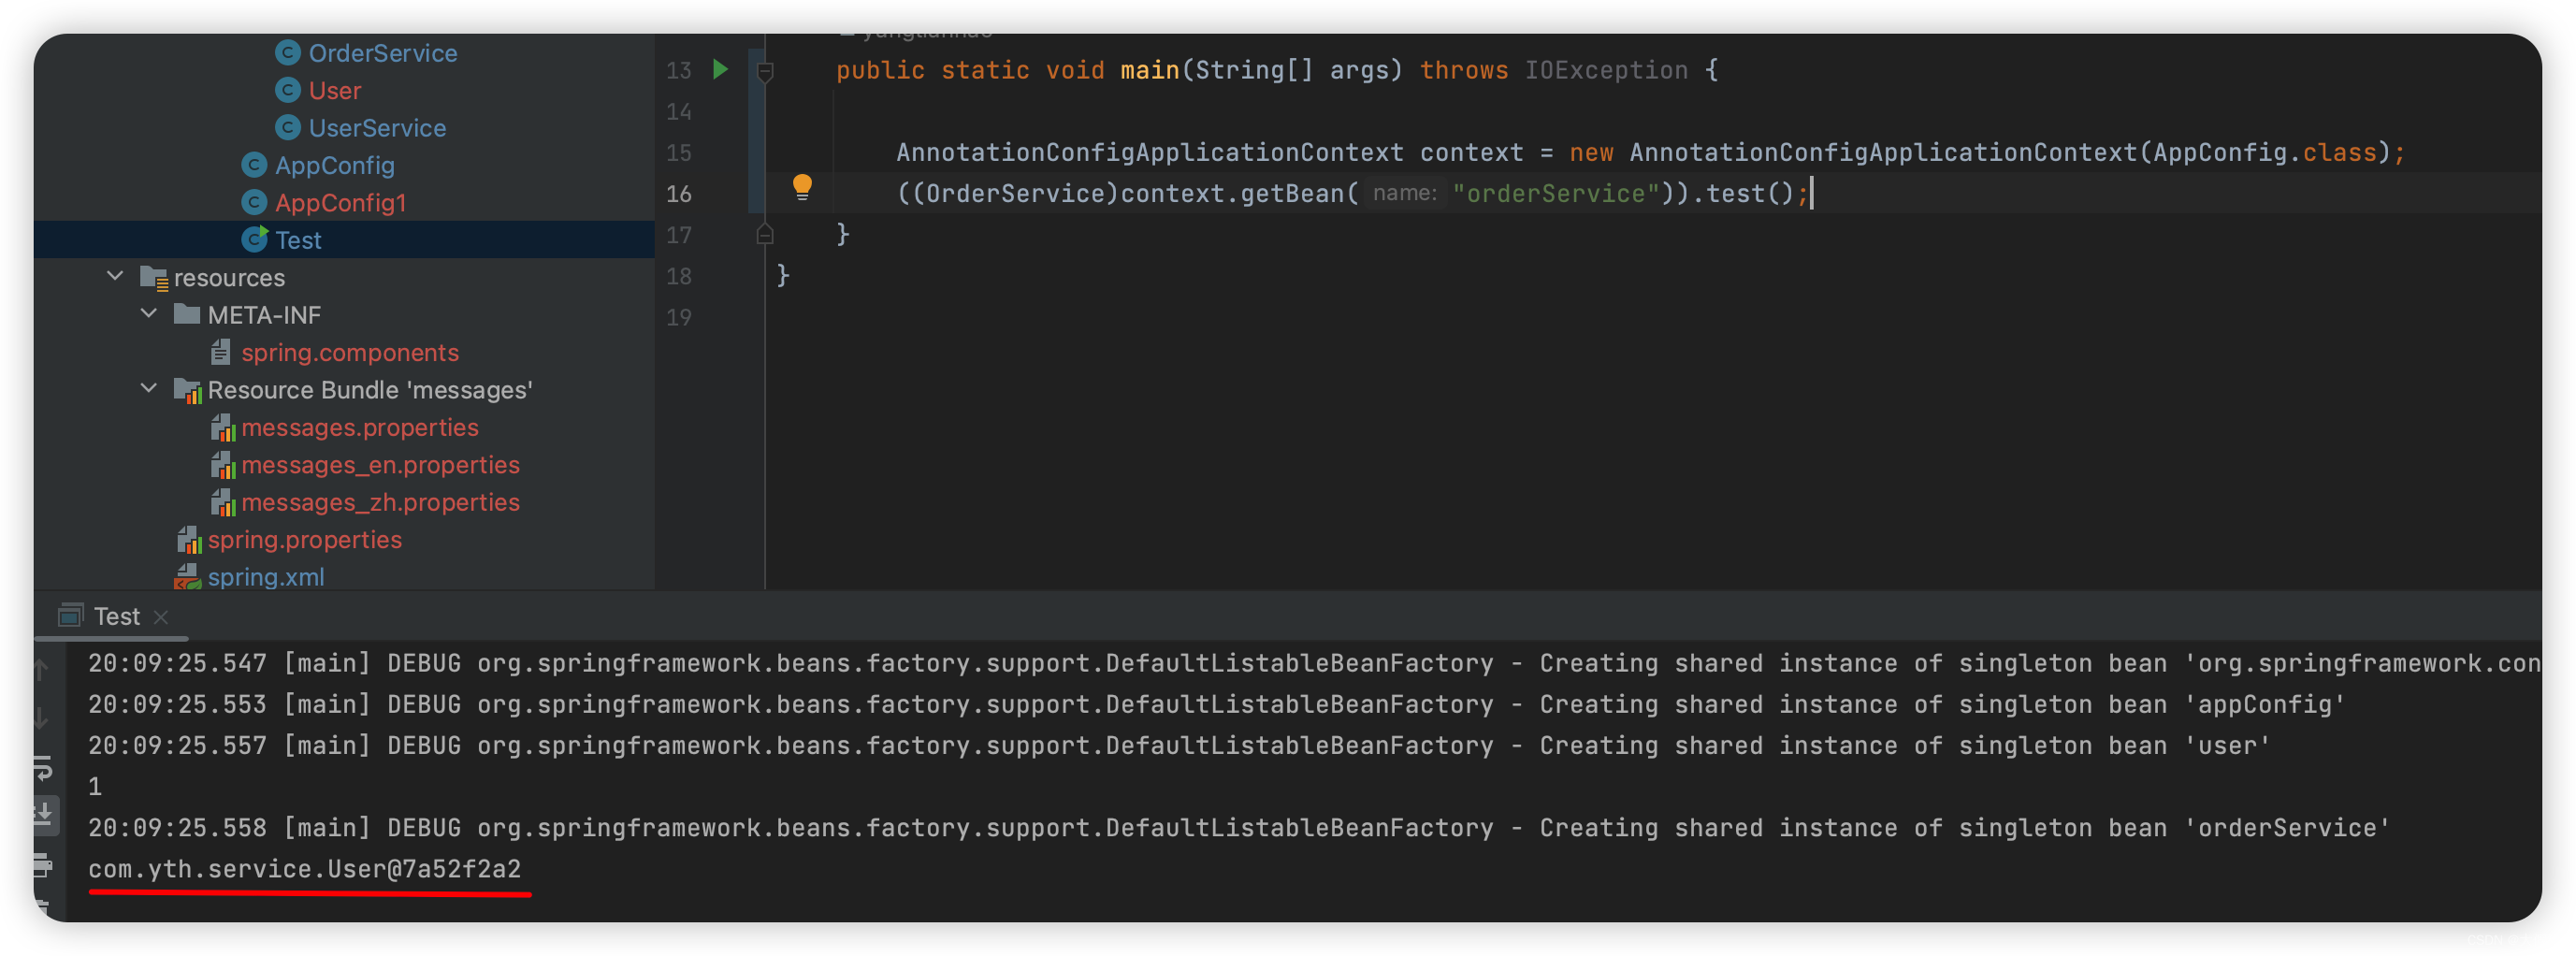Click the console output line '1'
2576x956 pixels.
tap(95, 786)
